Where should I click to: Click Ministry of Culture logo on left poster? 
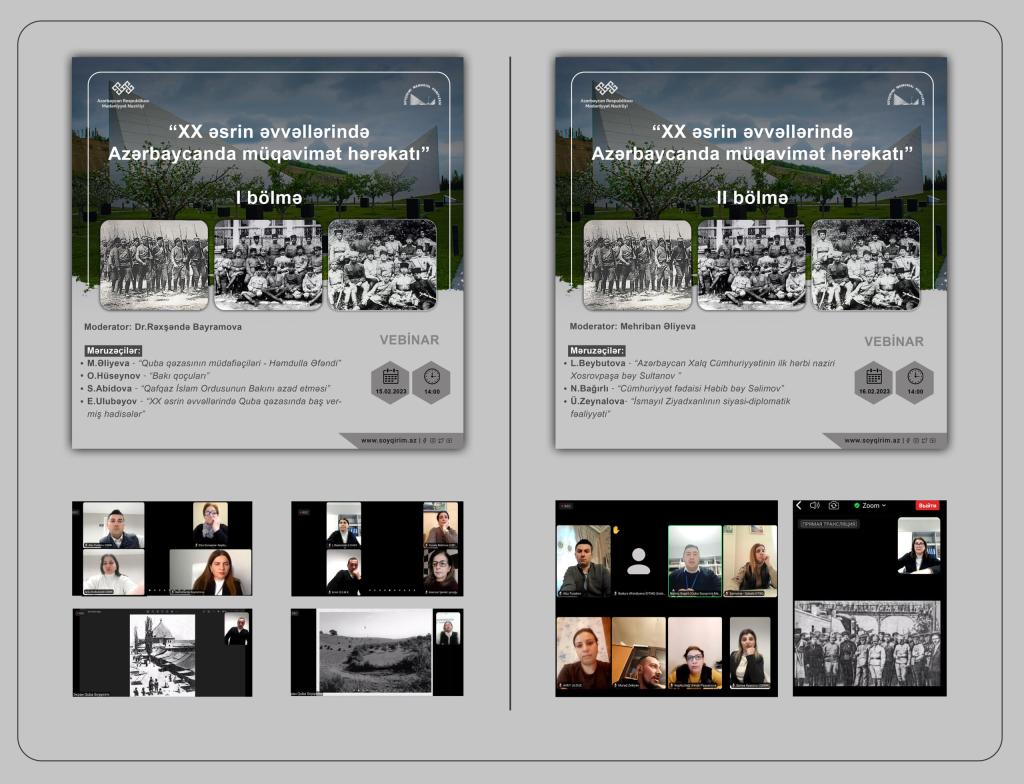click(x=123, y=95)
